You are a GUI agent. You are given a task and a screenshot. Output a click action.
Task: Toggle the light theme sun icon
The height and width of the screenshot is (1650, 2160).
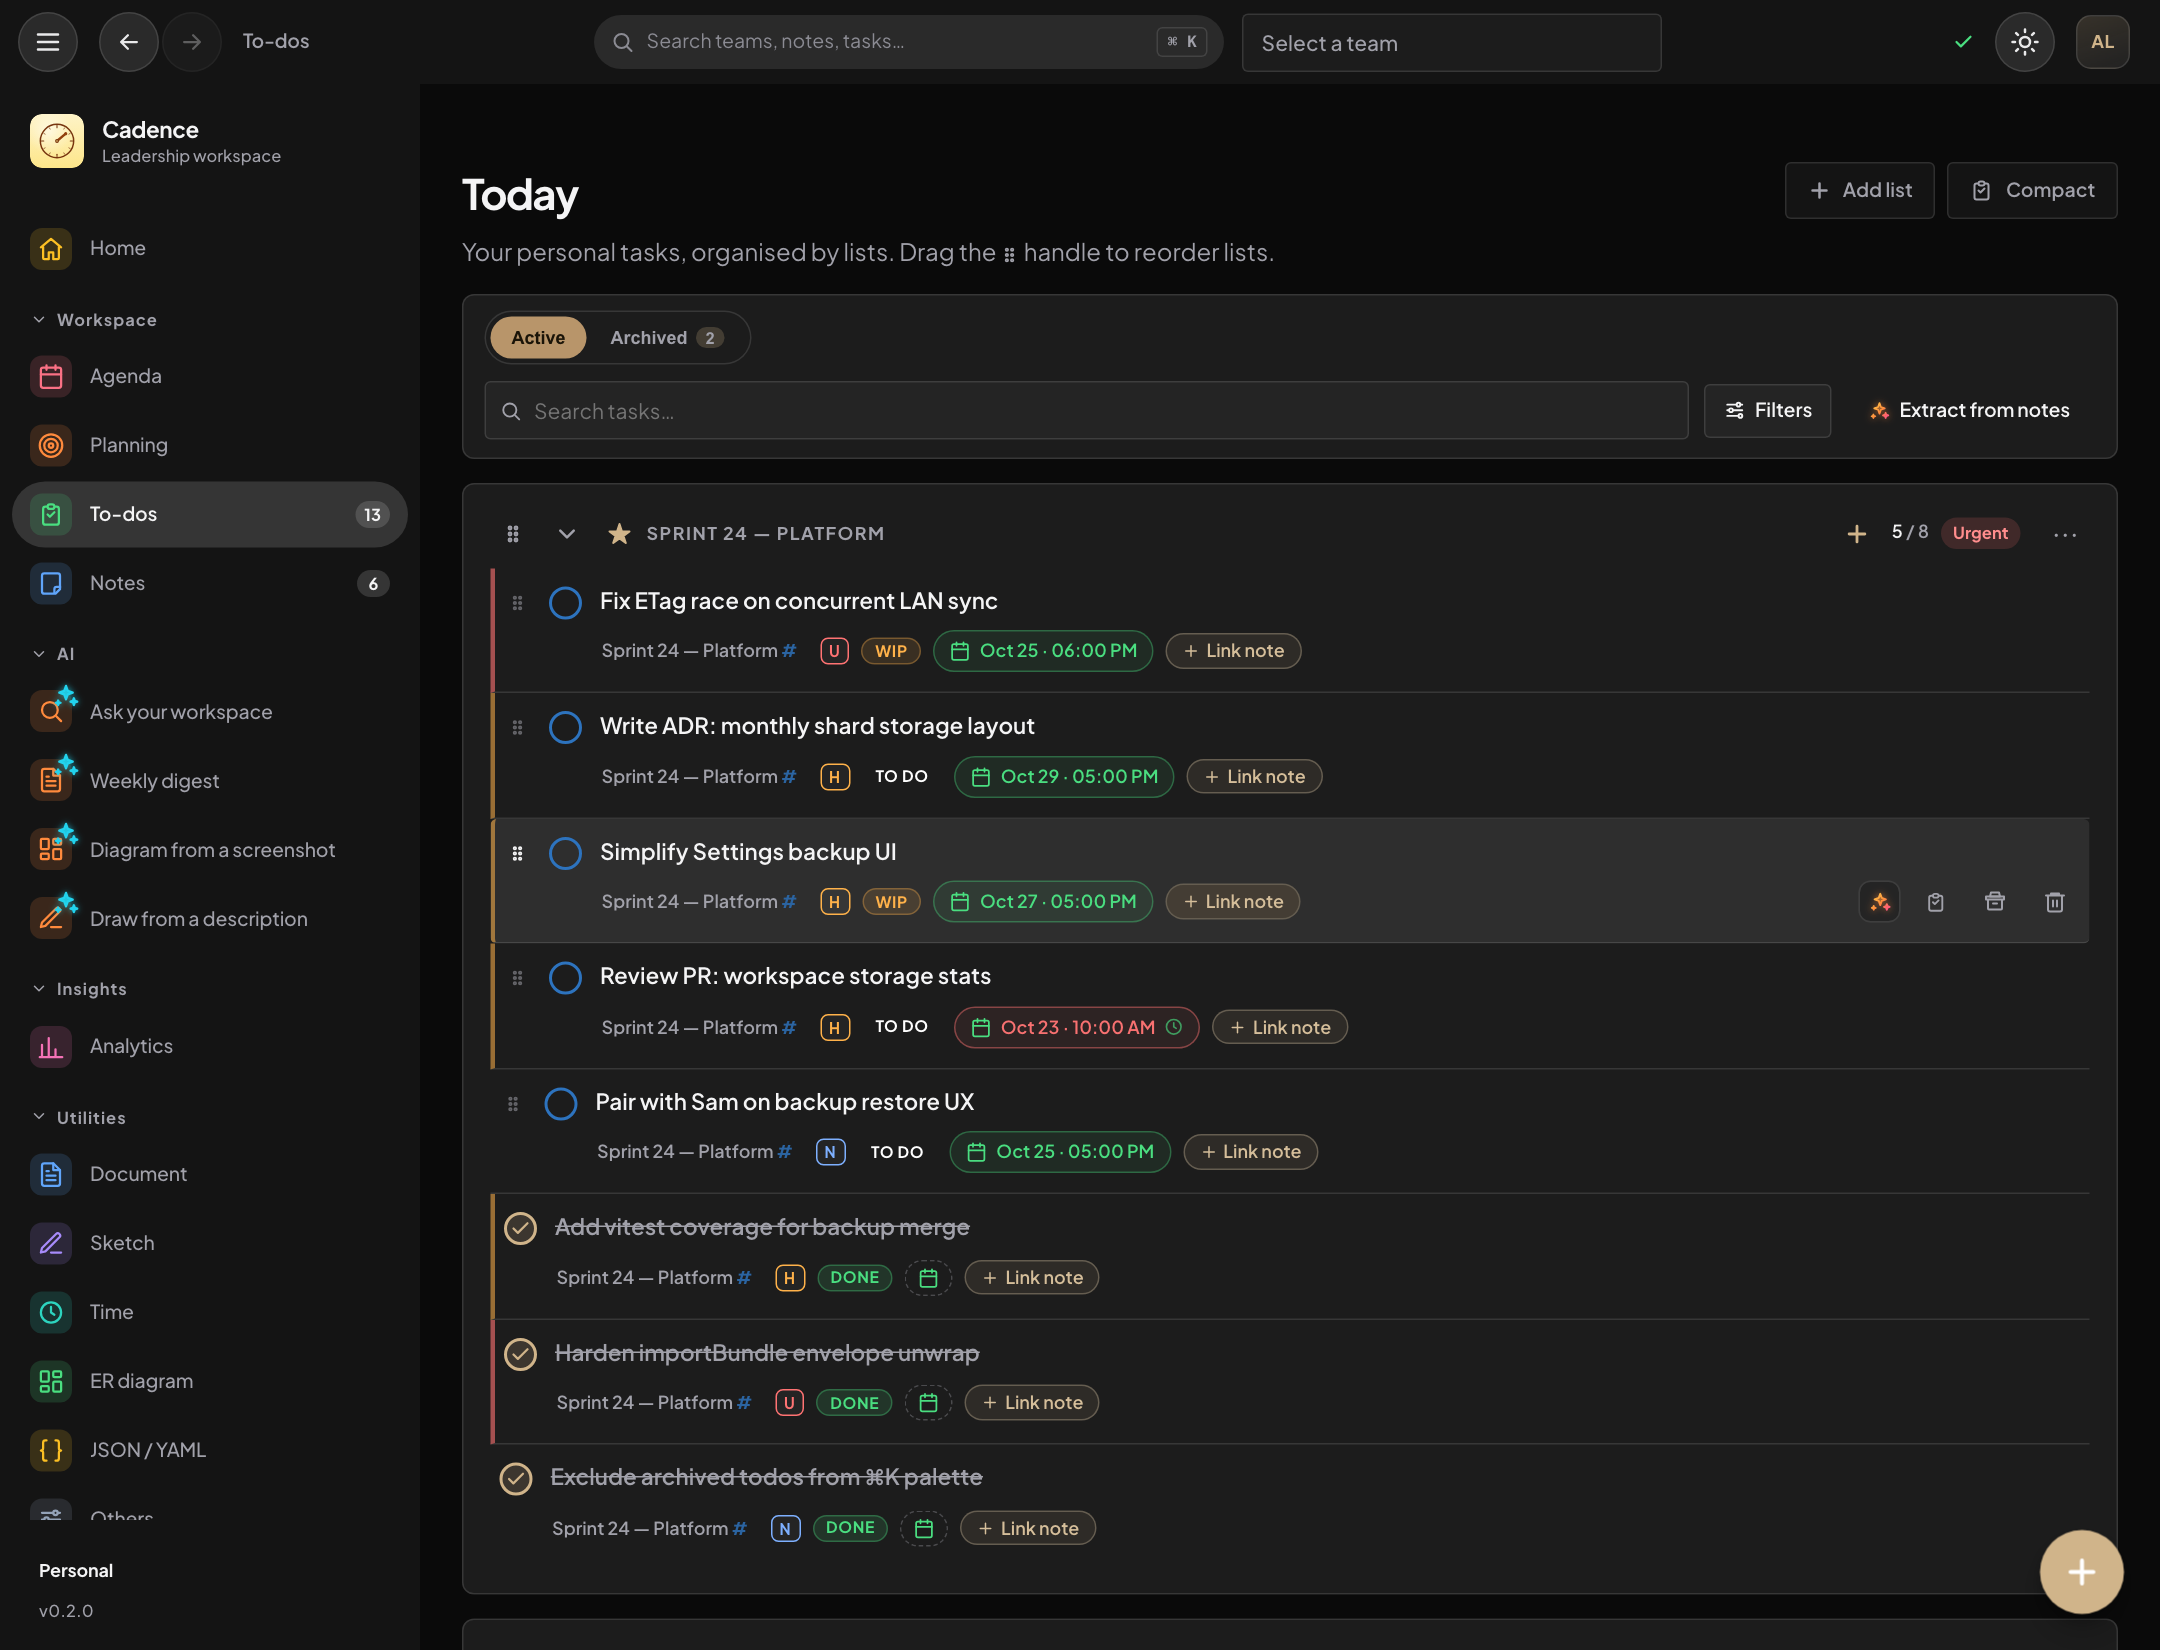click(x=2024, y=42)
